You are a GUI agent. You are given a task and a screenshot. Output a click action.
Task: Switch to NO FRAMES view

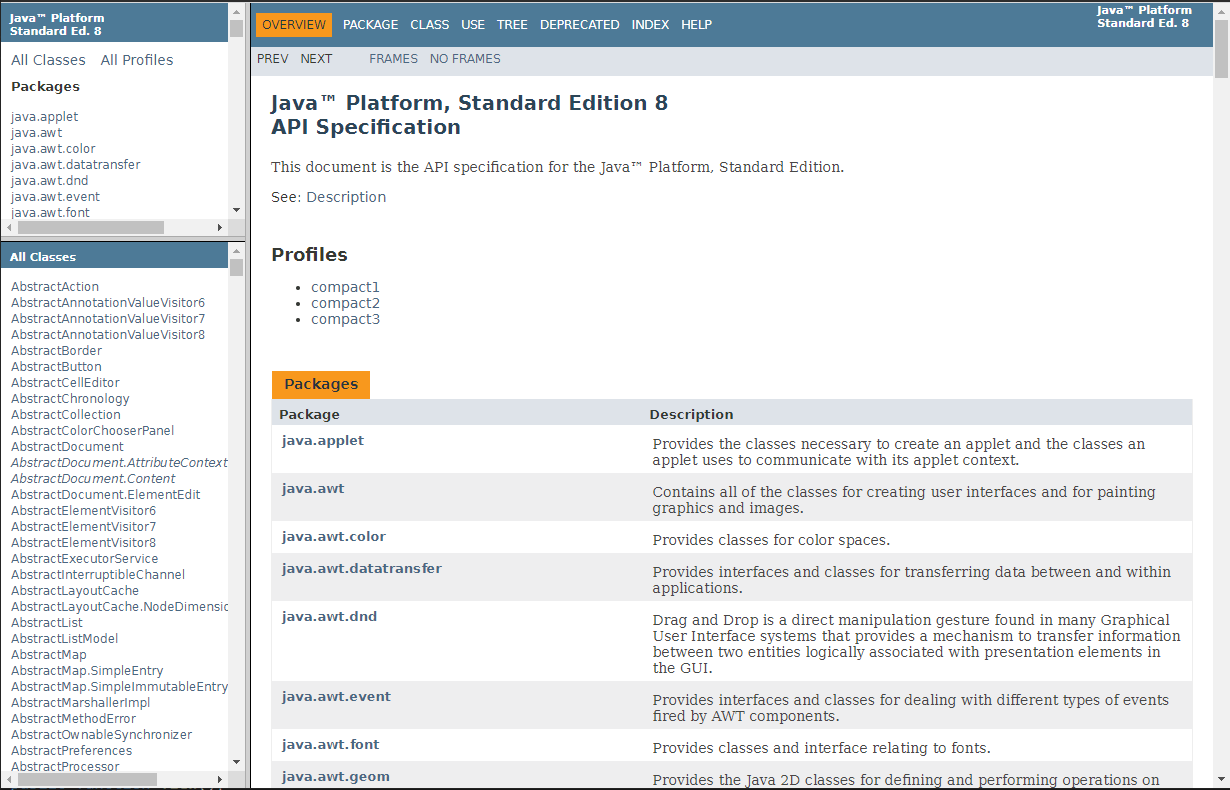[x=465, y=59]
